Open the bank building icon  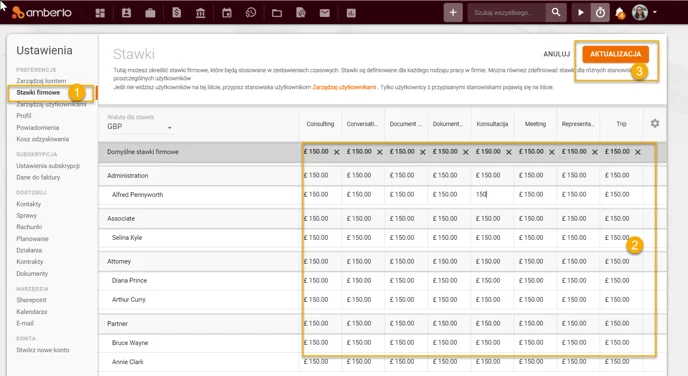[x=201, y=13]
